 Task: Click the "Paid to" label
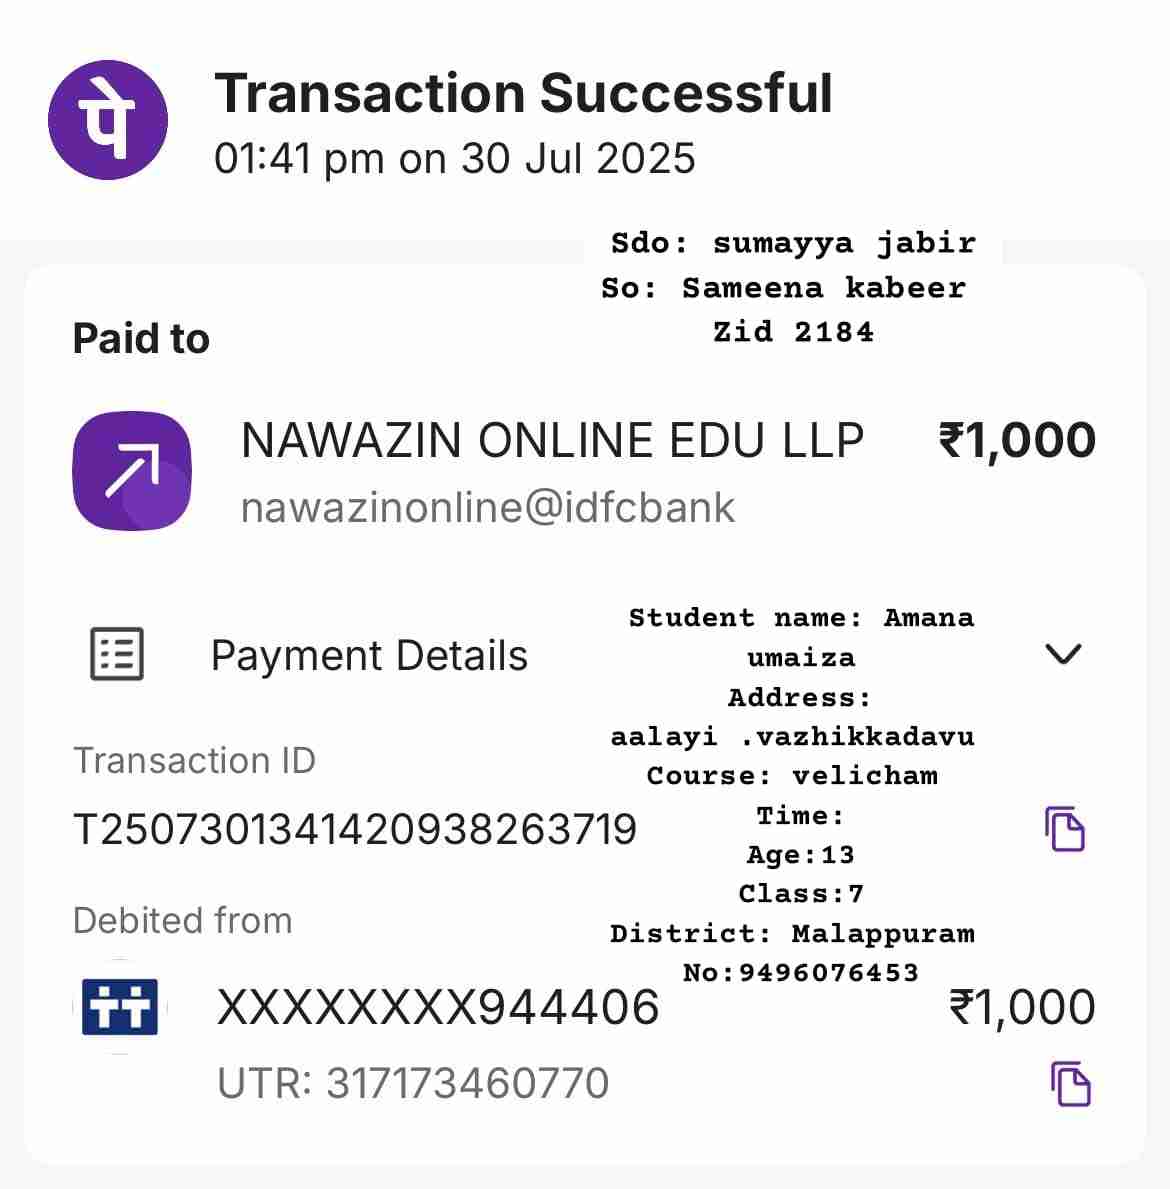click(141, 339)
